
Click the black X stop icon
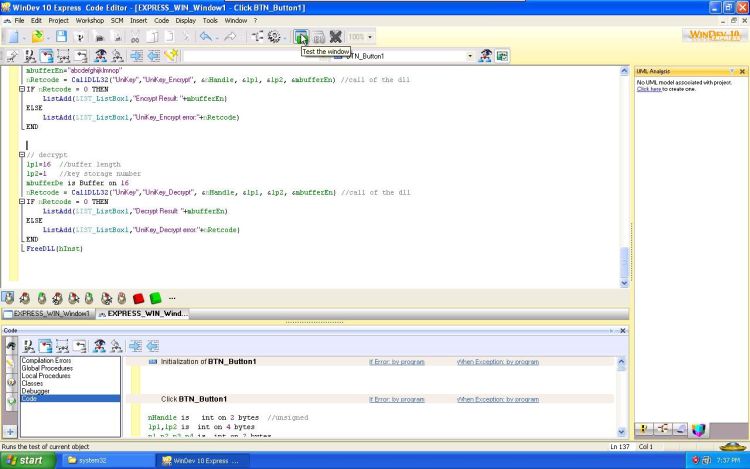tap(336, 37)
